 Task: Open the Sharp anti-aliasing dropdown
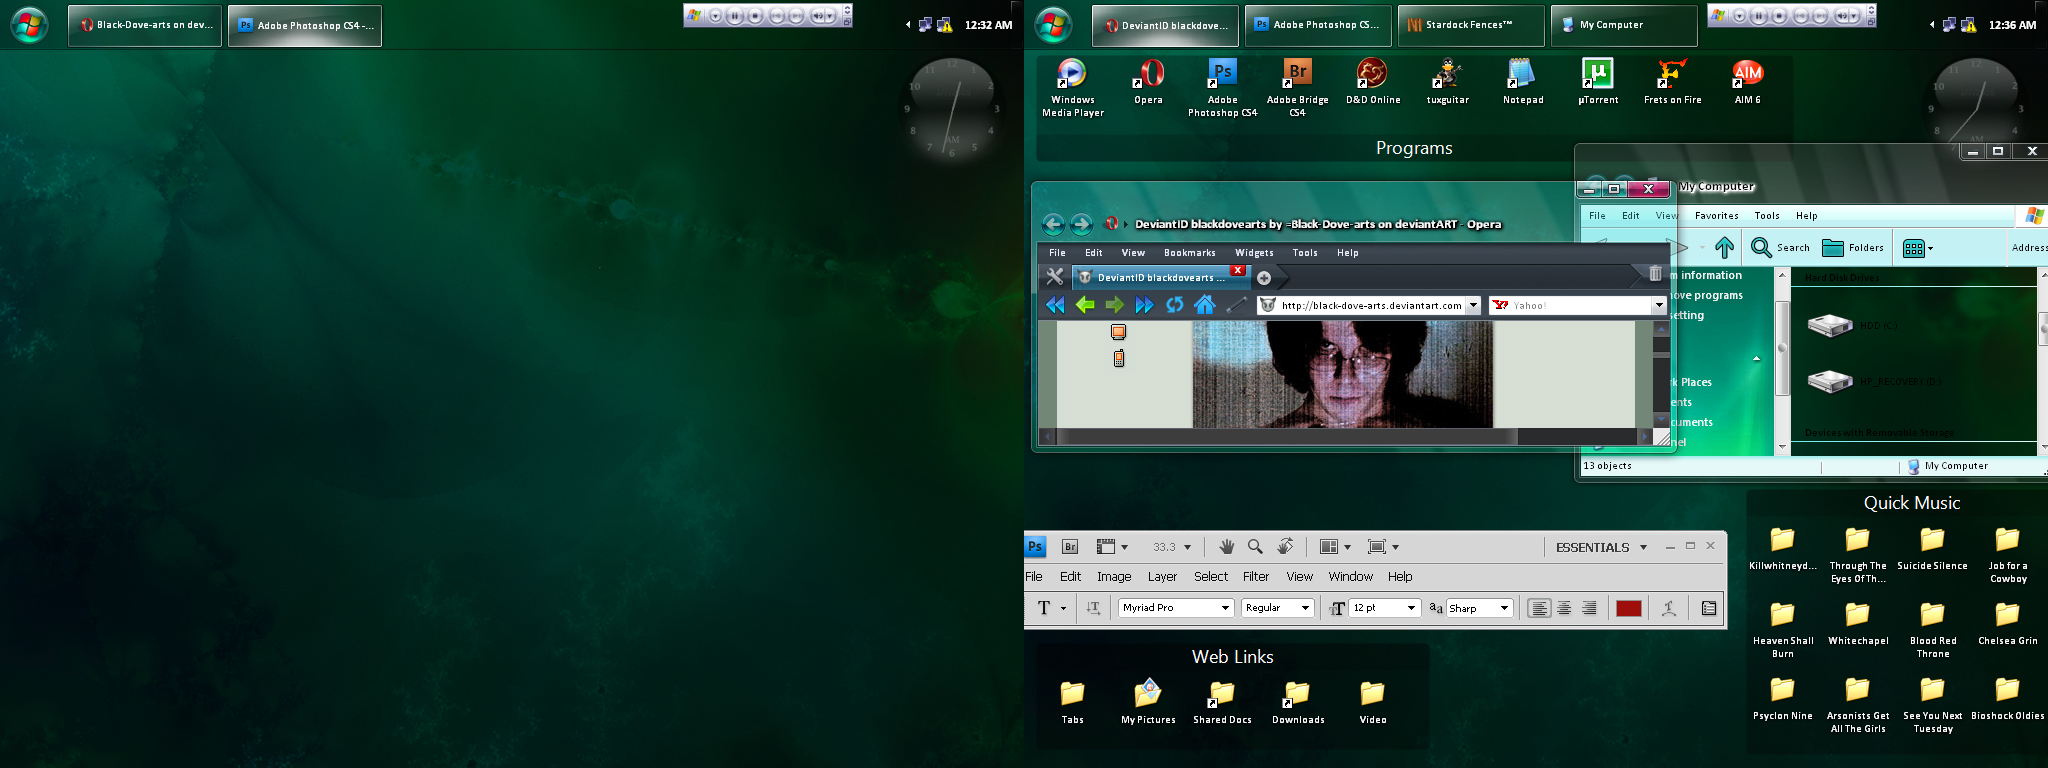point(1504,608)
